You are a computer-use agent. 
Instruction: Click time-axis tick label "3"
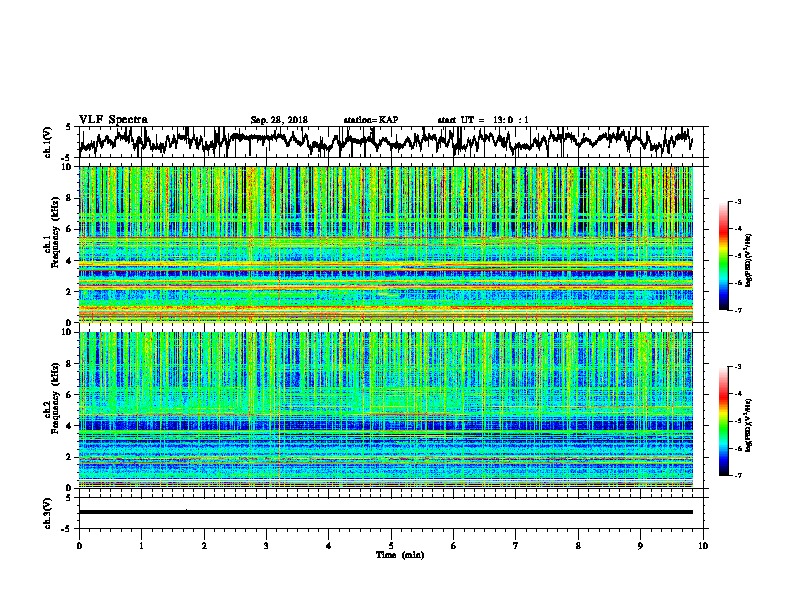266,545
